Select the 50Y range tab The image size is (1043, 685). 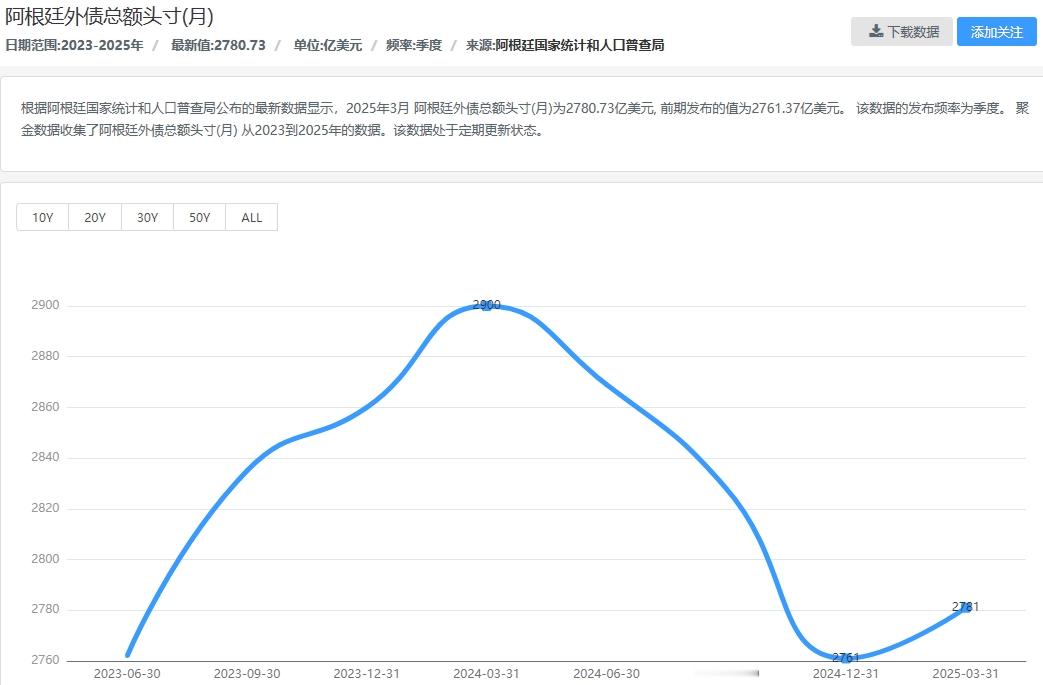(200, 217)
